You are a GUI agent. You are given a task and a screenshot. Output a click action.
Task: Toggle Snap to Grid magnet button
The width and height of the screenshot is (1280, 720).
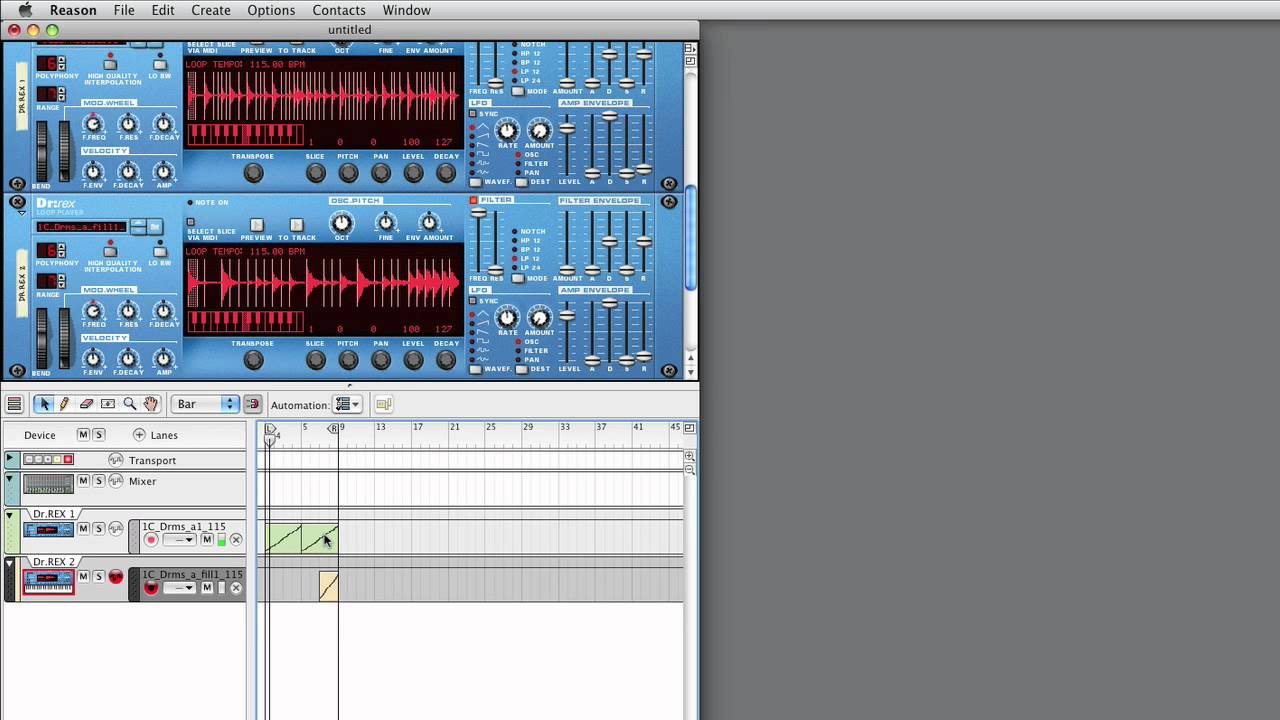252,404
